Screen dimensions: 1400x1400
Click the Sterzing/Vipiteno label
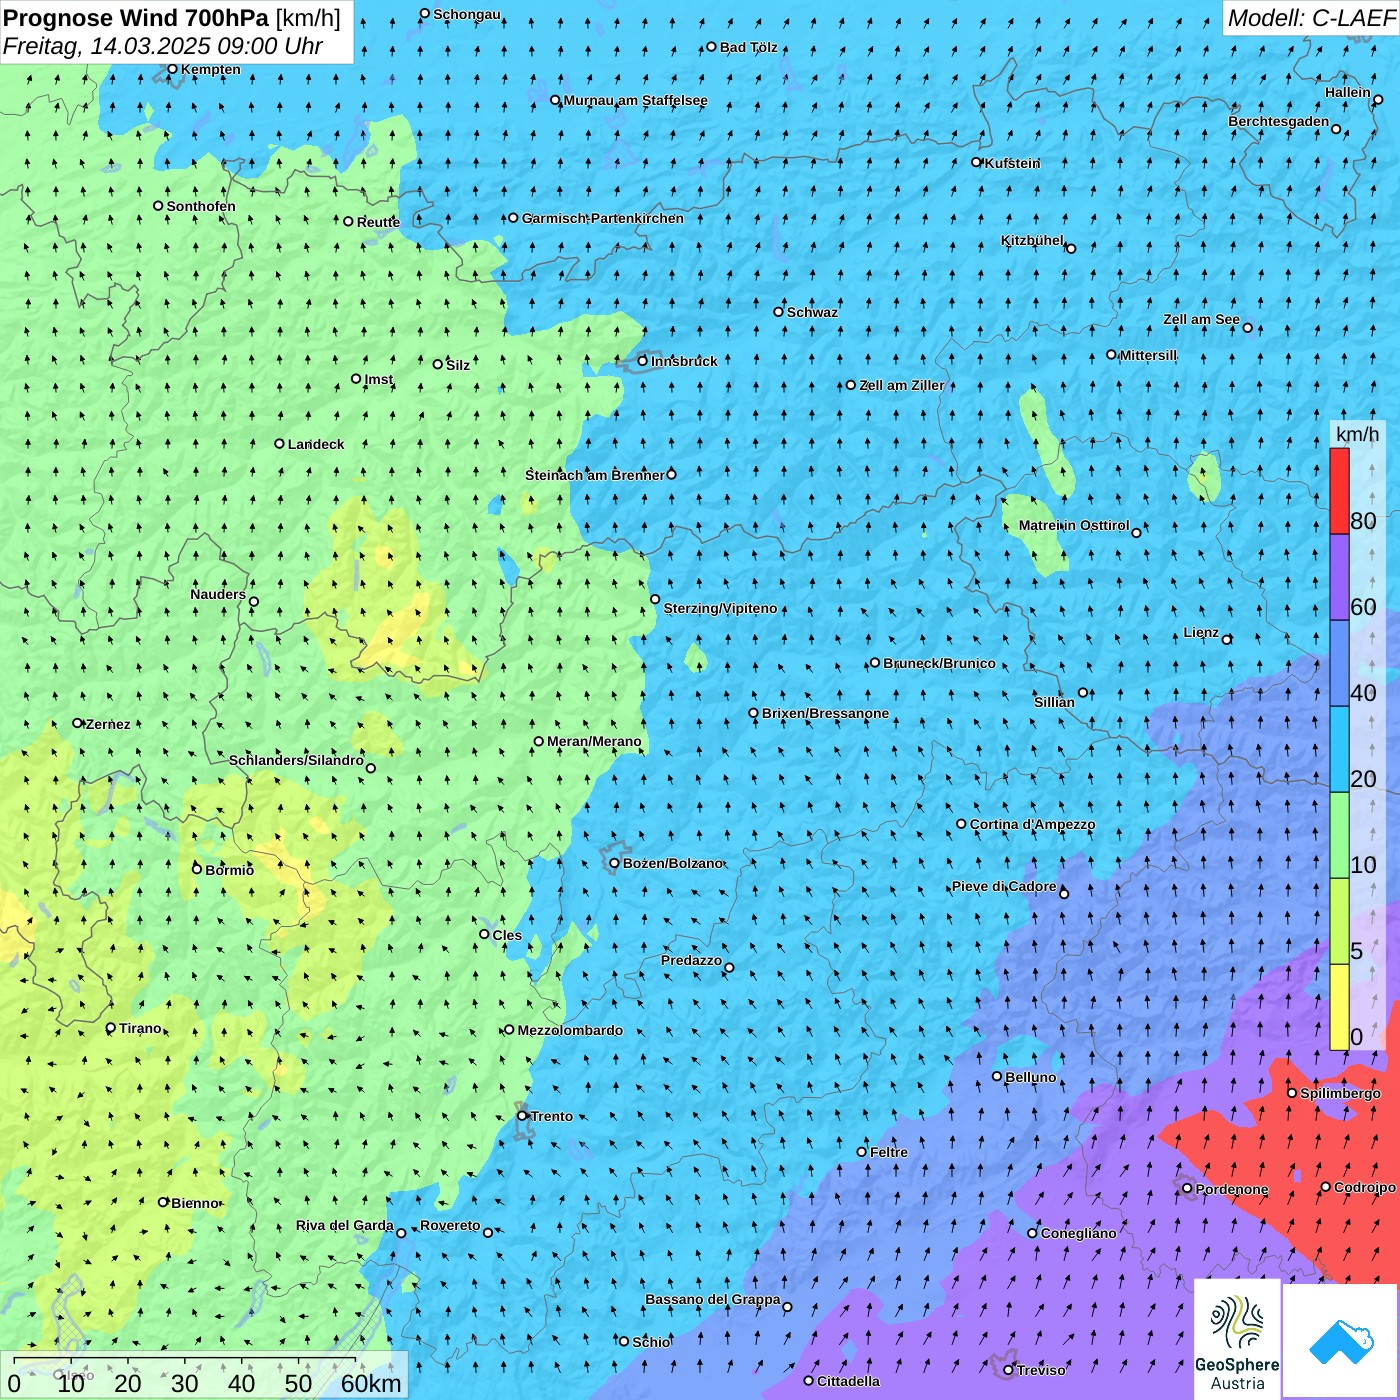[x=720, y=608]
